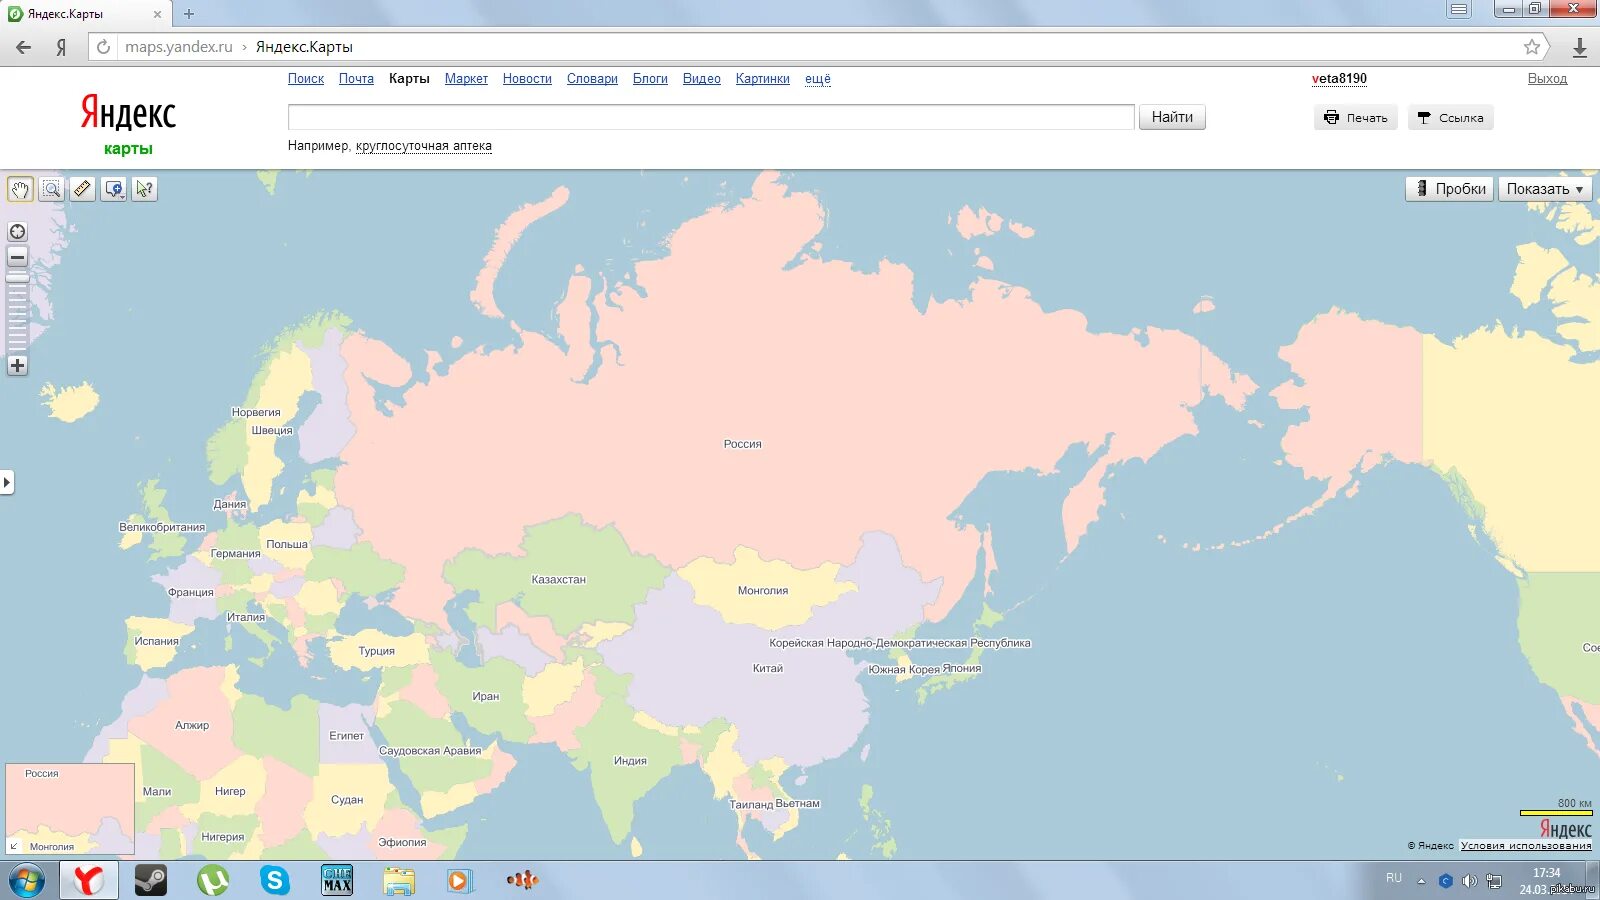This screenshot has width=1600, height=900.
Task: Open the Блоги service link
Action: point(650,79)
